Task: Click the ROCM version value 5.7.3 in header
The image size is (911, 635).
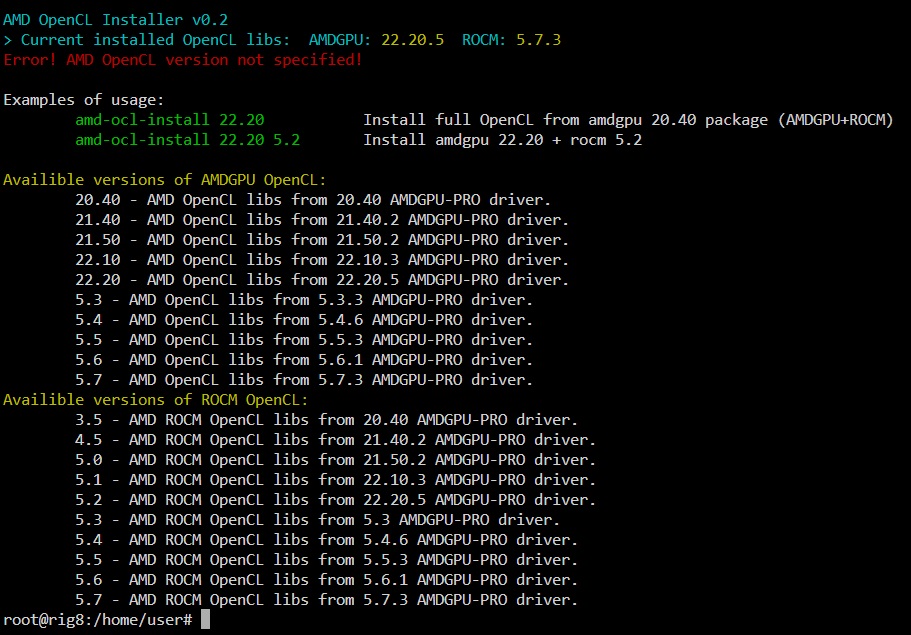Action: pyautogui.click(x=539, y=40)
